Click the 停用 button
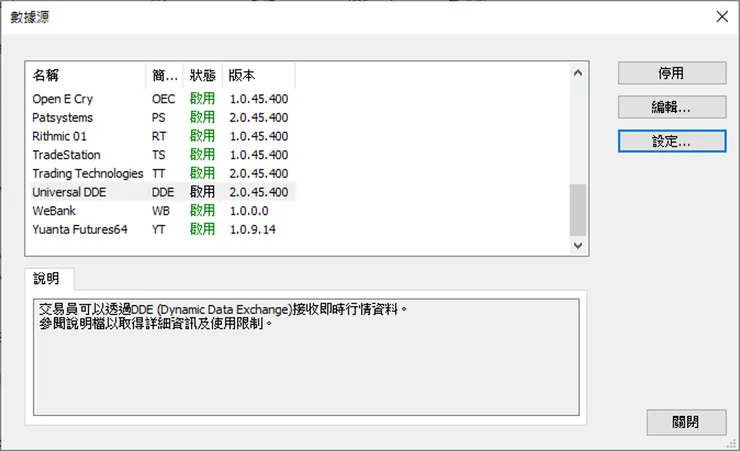740x451 pixels. click(x=672, y=73)
